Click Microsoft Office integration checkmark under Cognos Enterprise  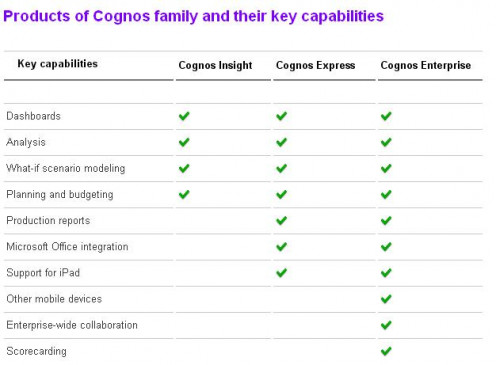(386, 247)
